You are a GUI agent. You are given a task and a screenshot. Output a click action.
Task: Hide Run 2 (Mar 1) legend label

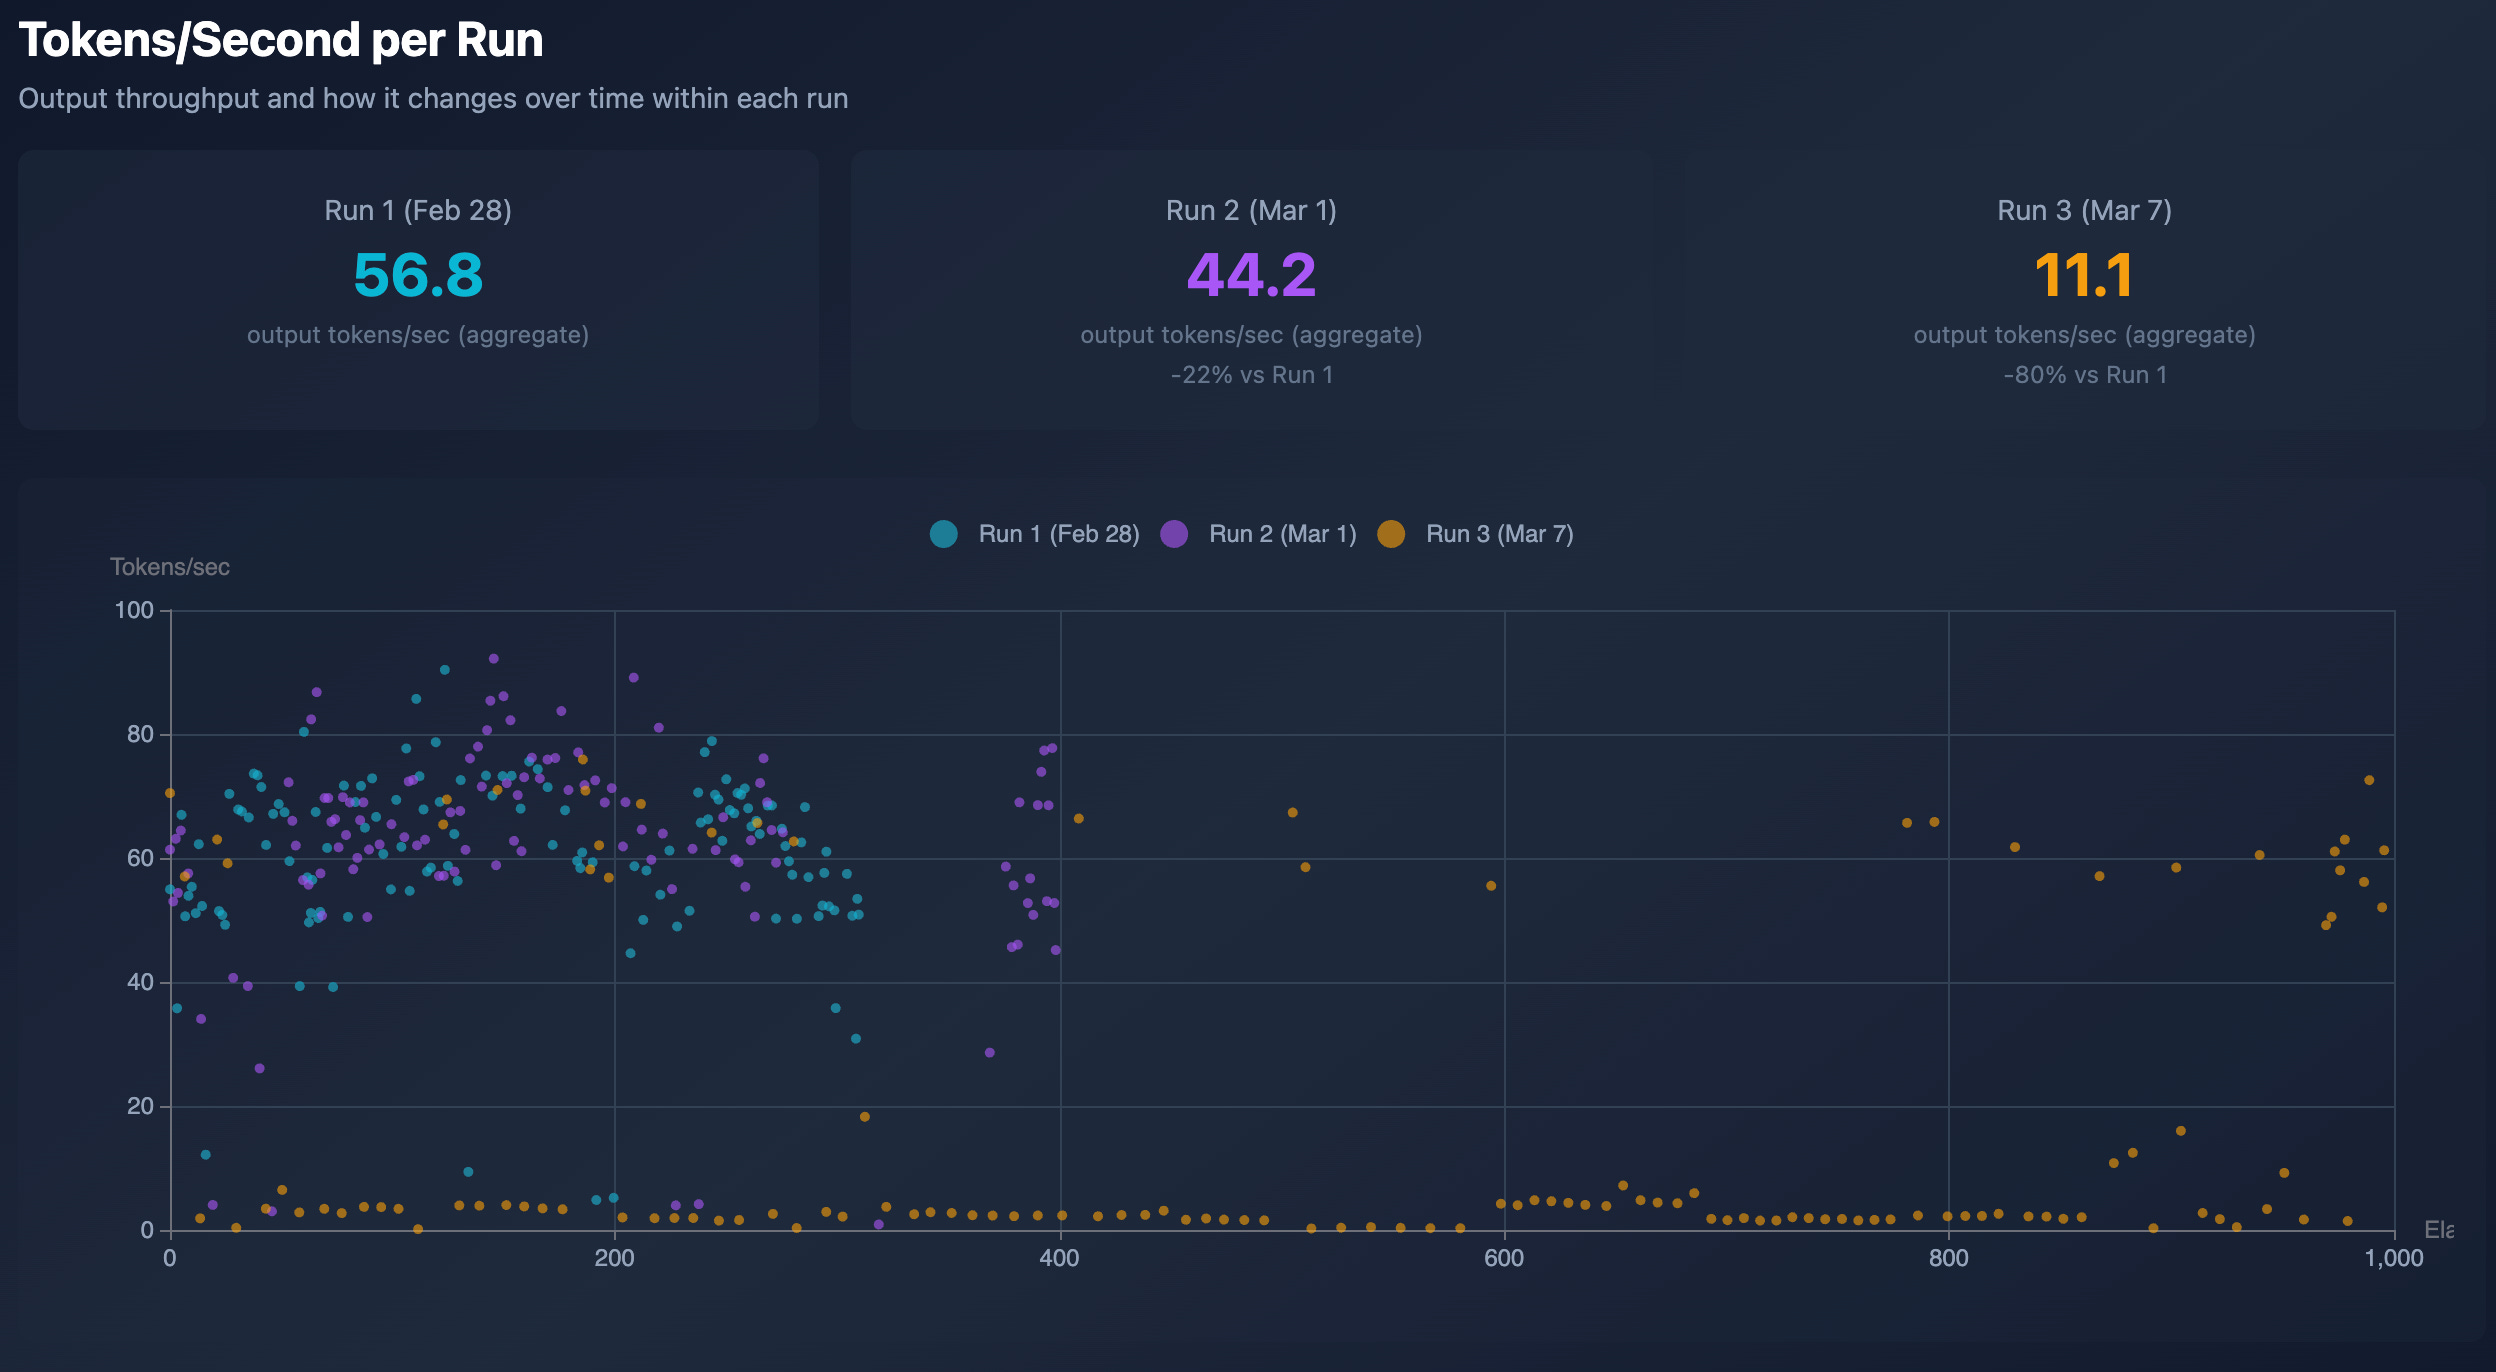[x=1282, y=534]
